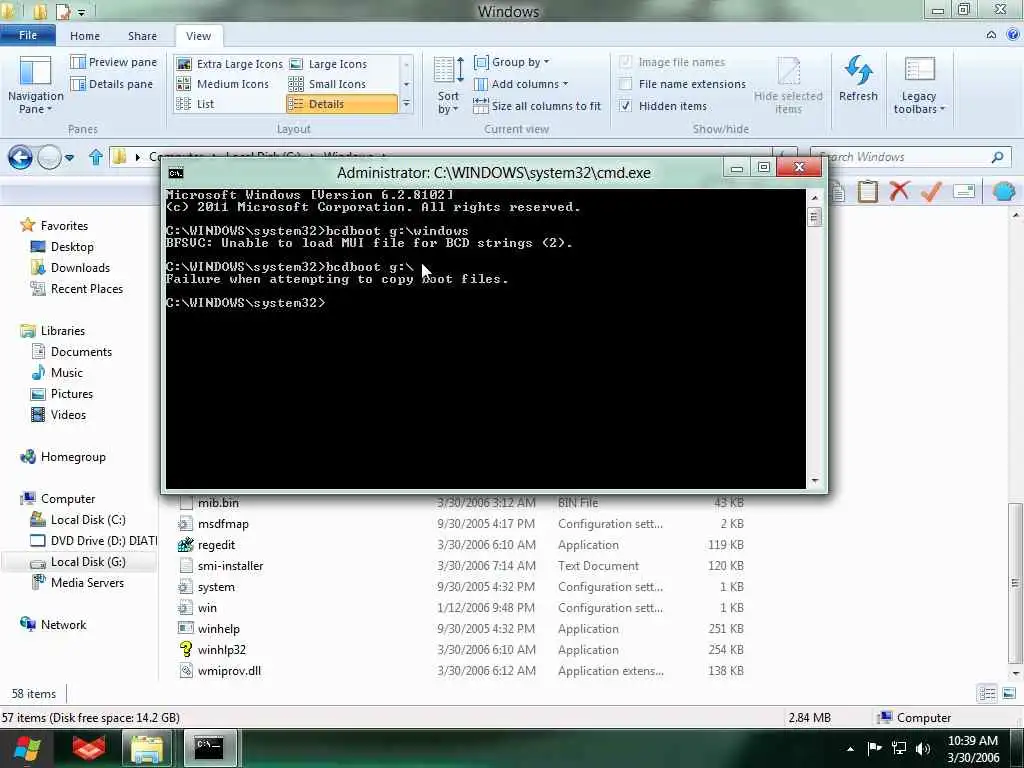Select the smi-installer file row
This screenshot has width=1024, height=768.
(460, 566)
